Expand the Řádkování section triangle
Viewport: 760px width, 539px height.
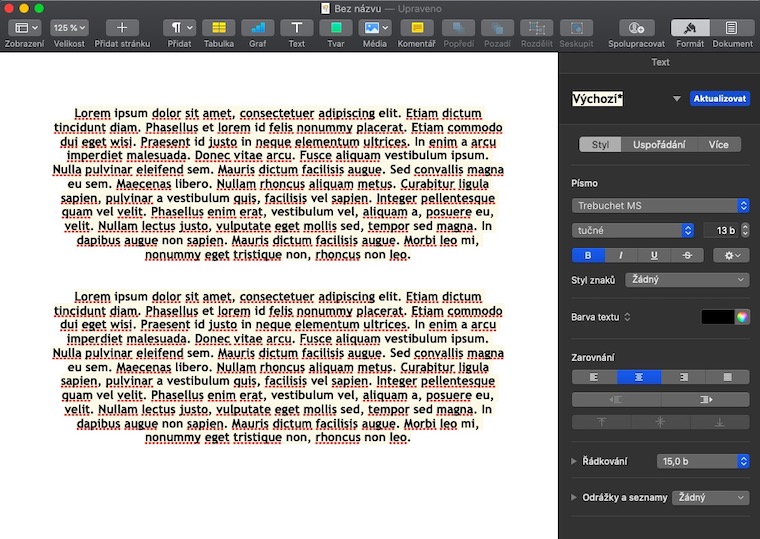click(574, 461)
